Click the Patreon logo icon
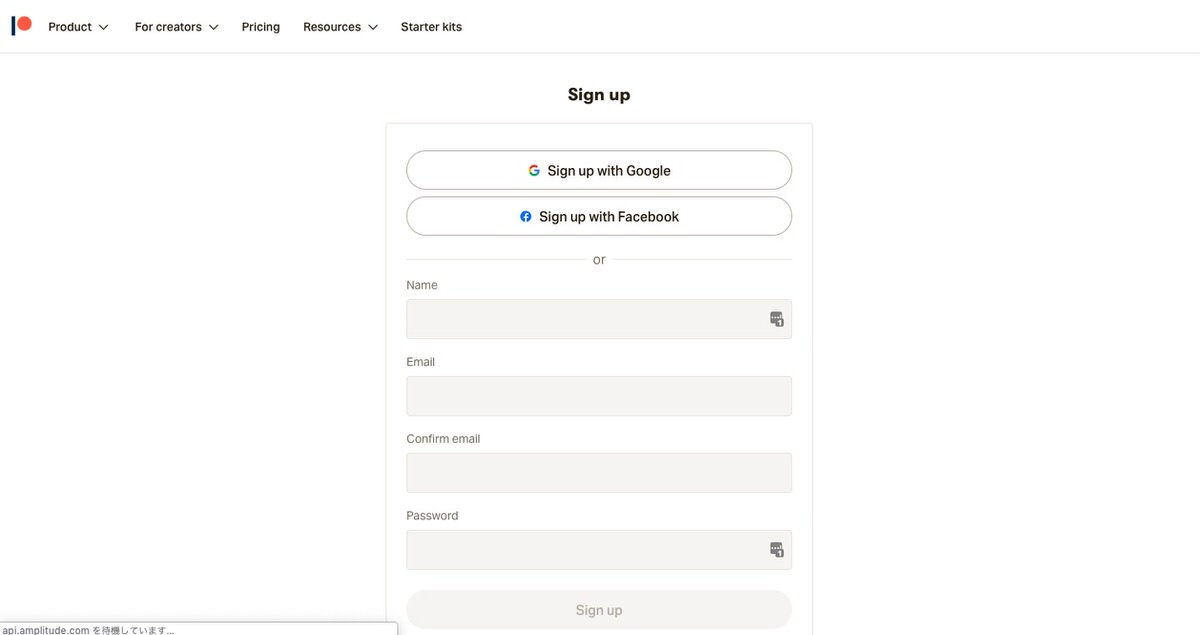The height and width of the screenshot is (635, 1200). tap(21, 26)
